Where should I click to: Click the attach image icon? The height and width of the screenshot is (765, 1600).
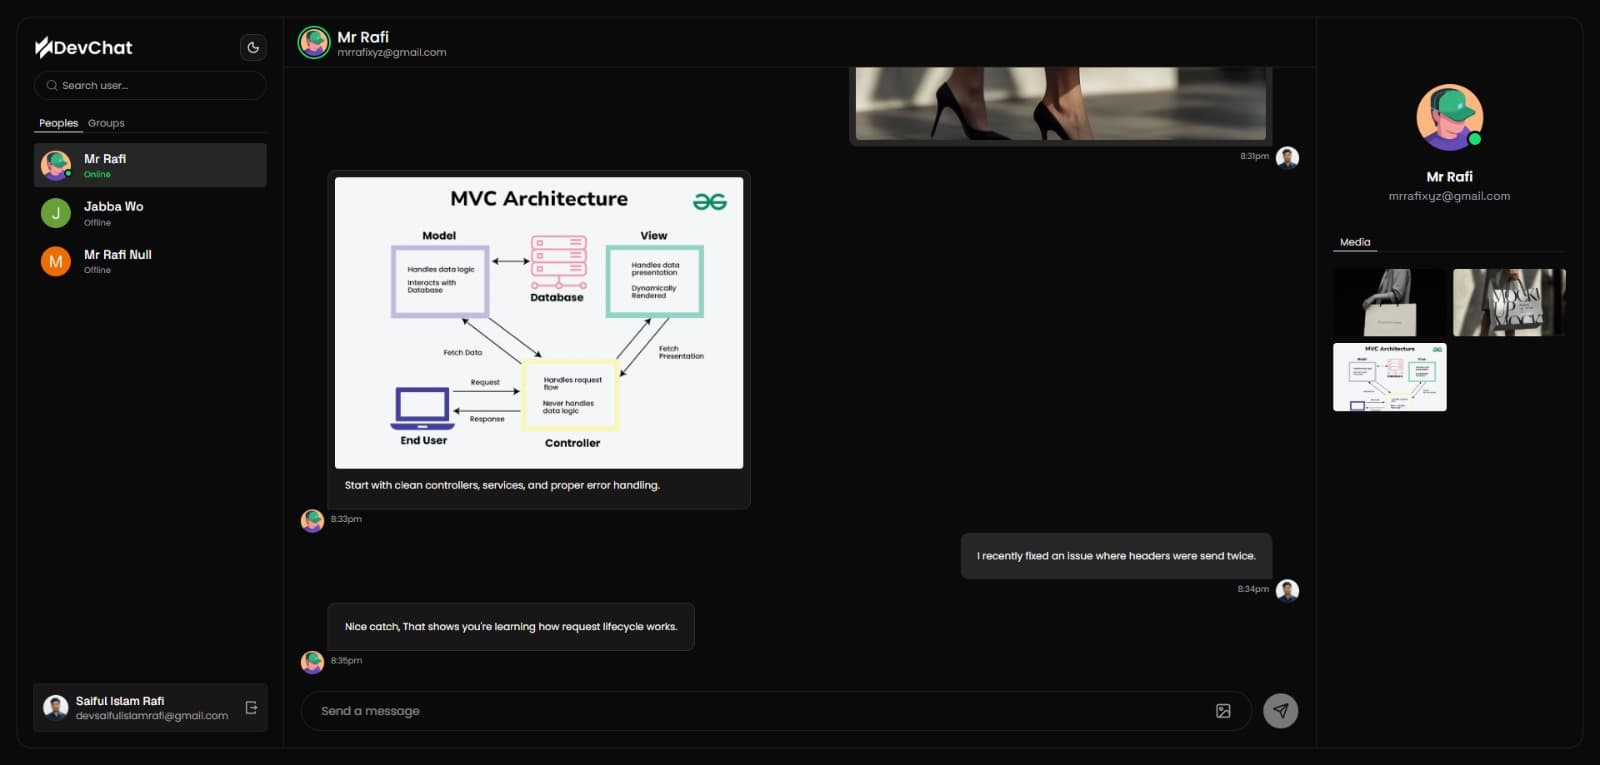point(1223,711)
